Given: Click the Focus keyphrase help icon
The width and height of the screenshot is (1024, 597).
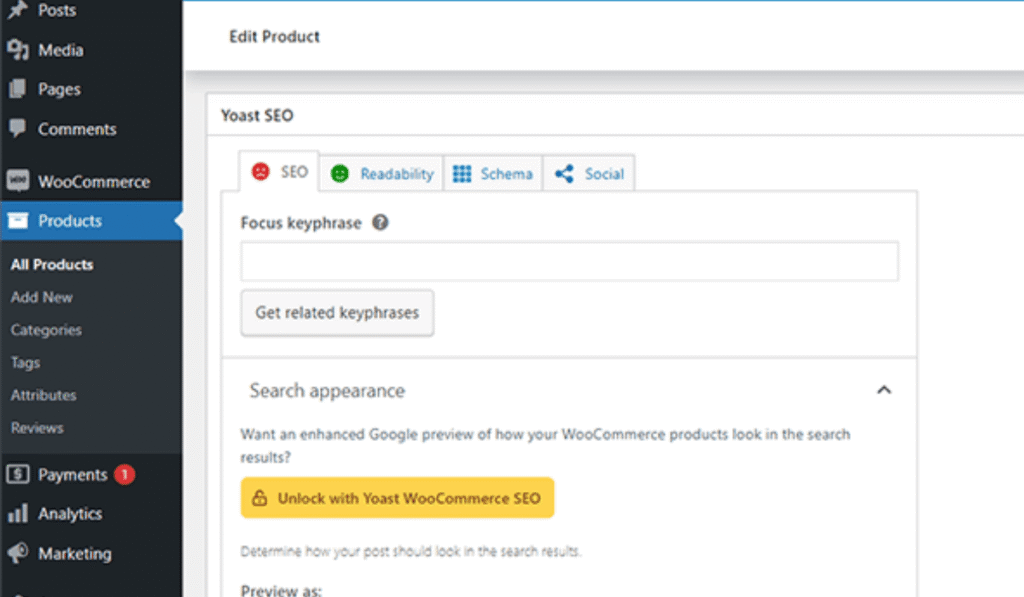Looking at the screenshot, I should (x=380, y=223).
